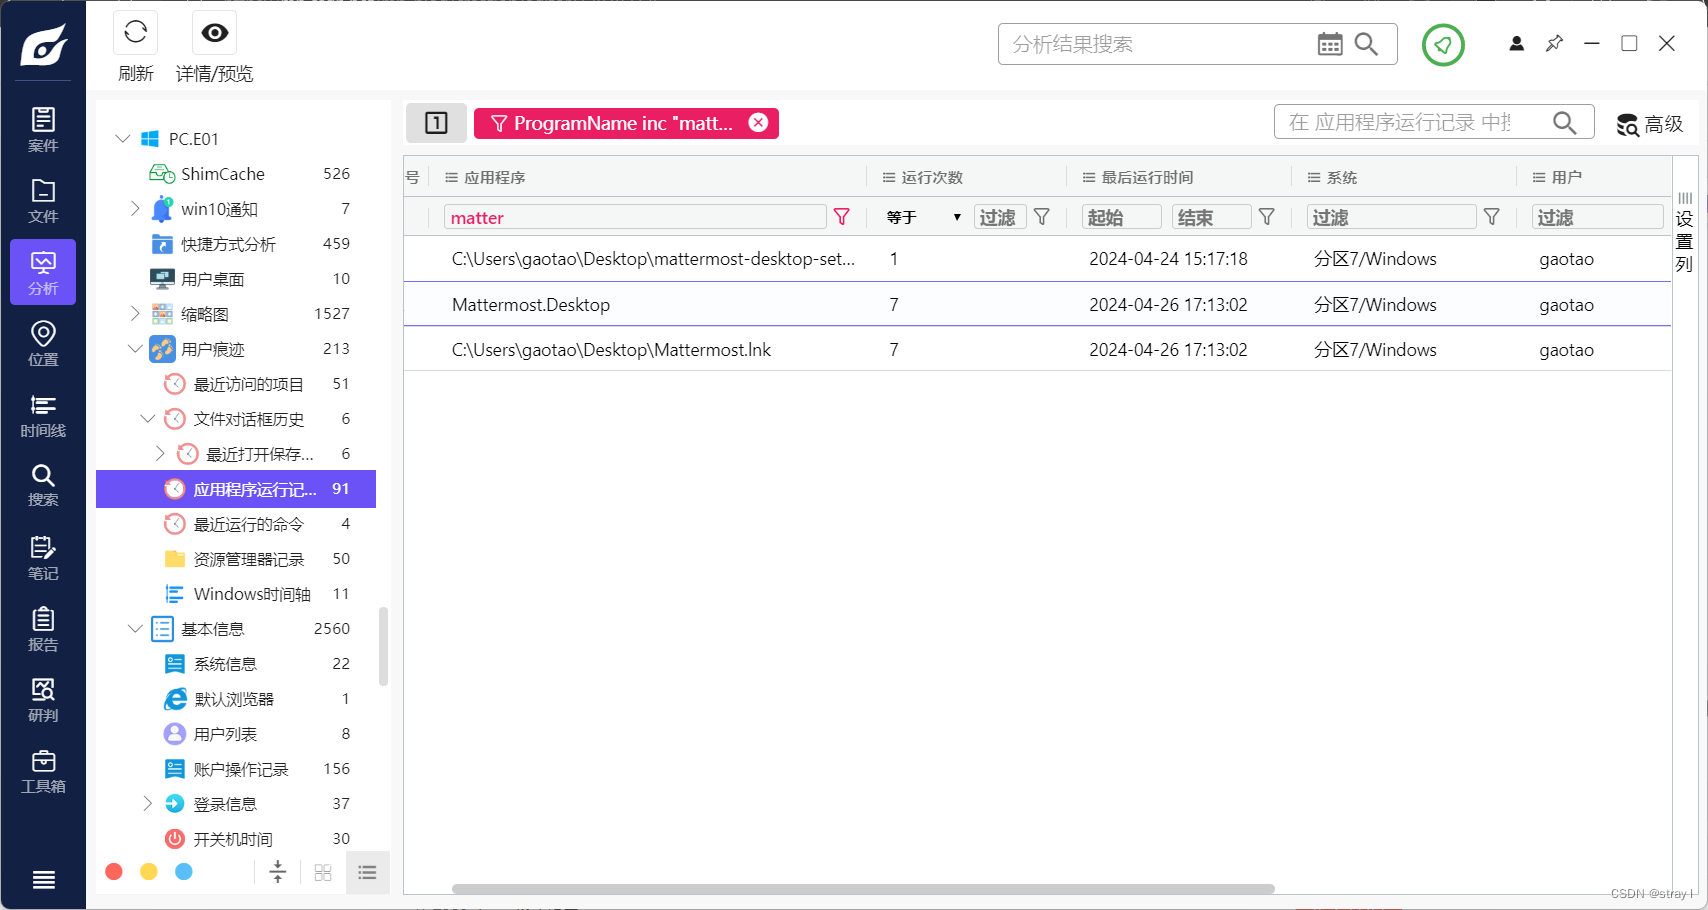Open the 案件 (cases) sidebar section

(x=43, y=129)
